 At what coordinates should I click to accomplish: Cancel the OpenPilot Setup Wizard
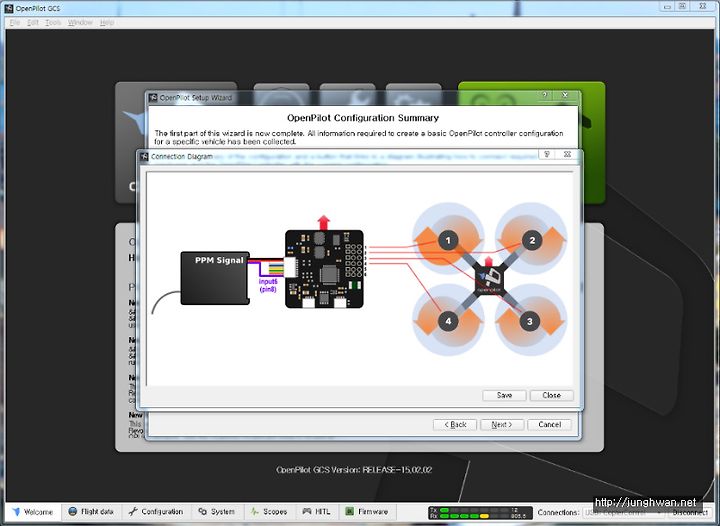[x=549, y=425]
